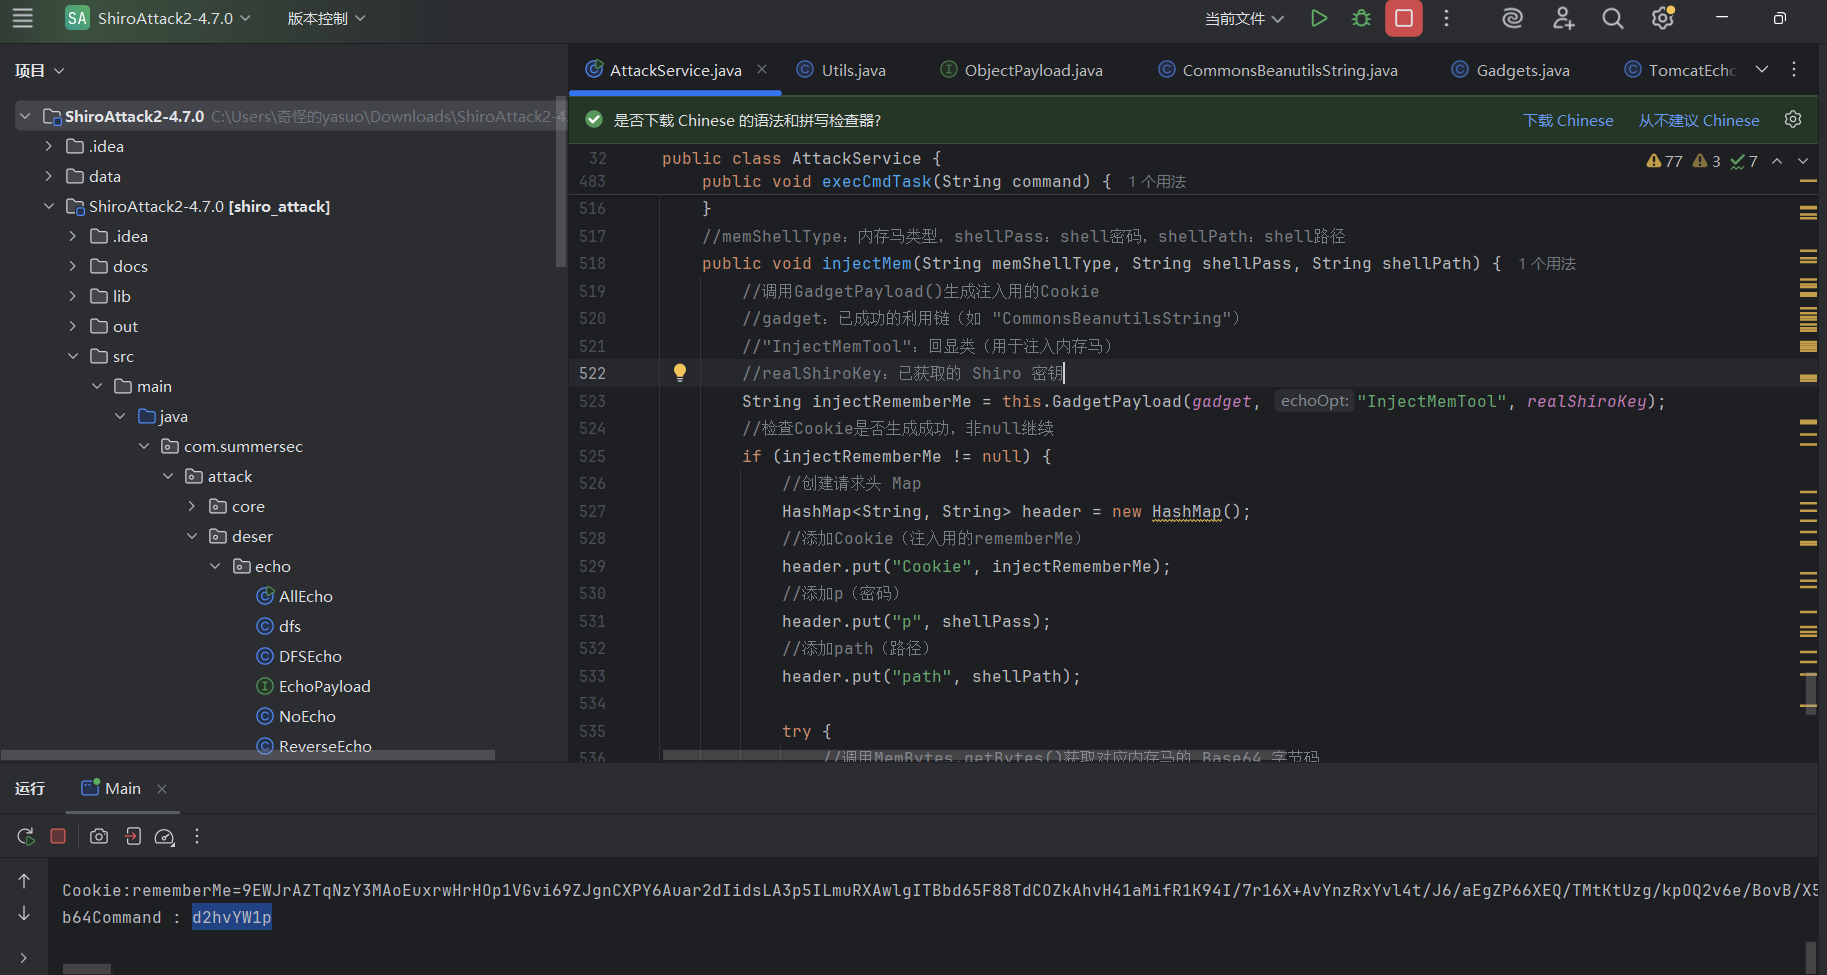The height and width of the screenshot is (975, 1827).
Task: Click the green Run button in toolbar
Action: pos(1319,18)
